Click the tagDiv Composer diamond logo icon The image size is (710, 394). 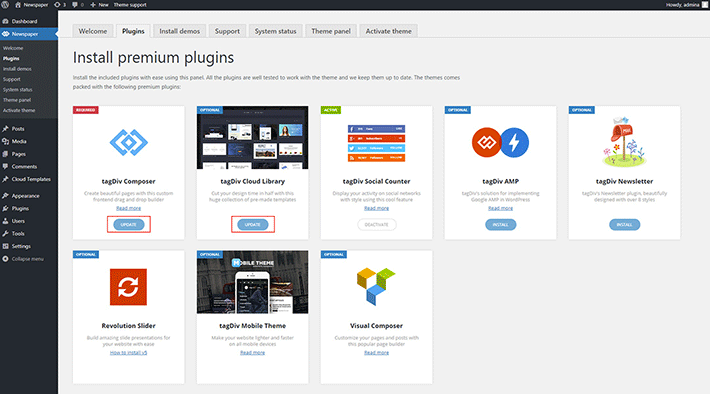tap(129, 143)
